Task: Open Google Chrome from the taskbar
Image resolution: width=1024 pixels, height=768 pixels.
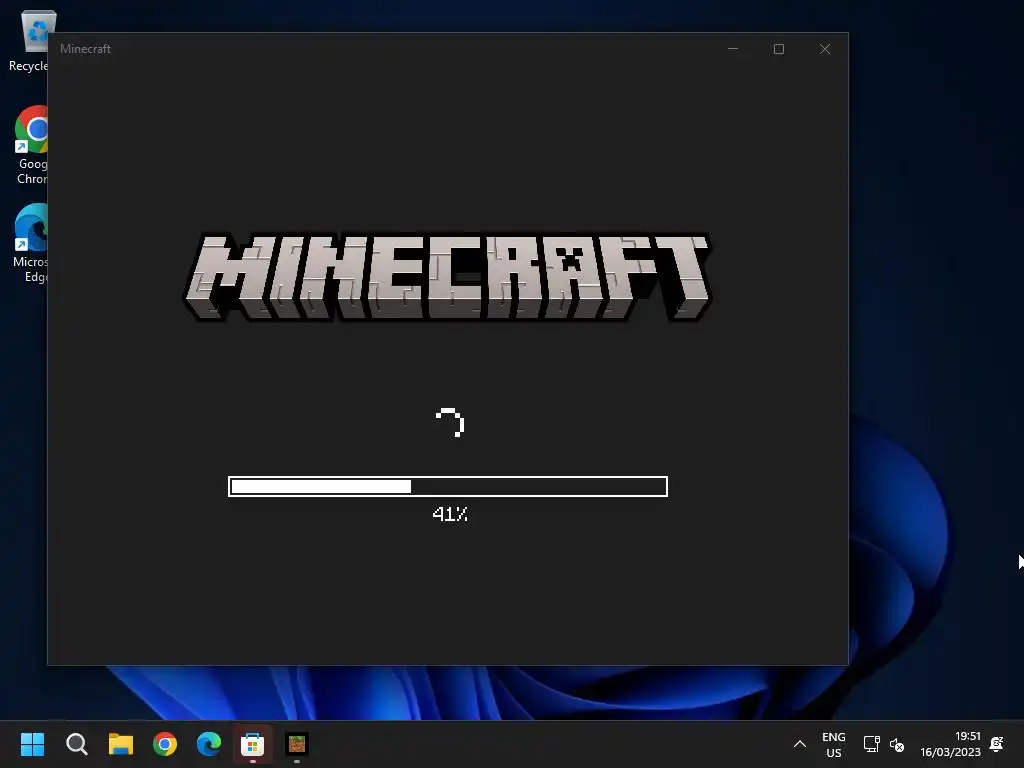Action: point(165,744)
